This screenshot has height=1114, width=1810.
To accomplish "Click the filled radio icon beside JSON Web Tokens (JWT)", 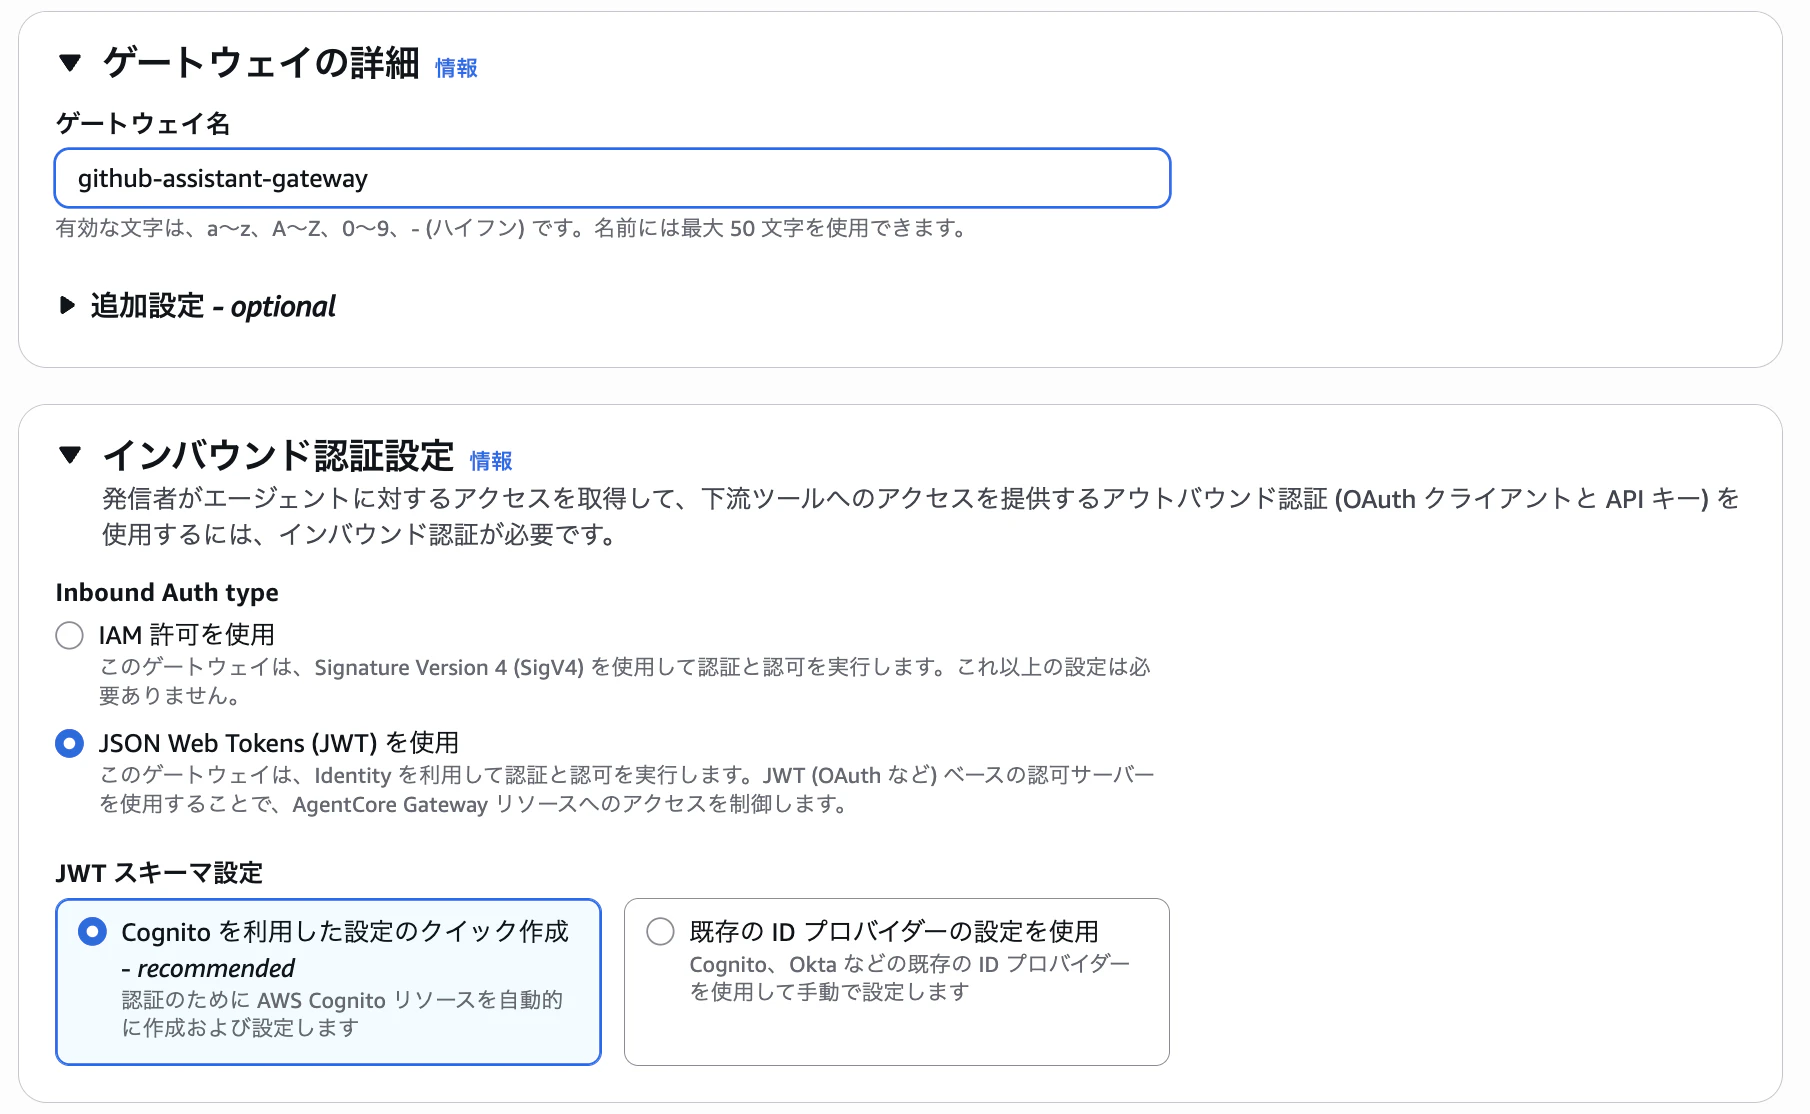I will [68, 743].
